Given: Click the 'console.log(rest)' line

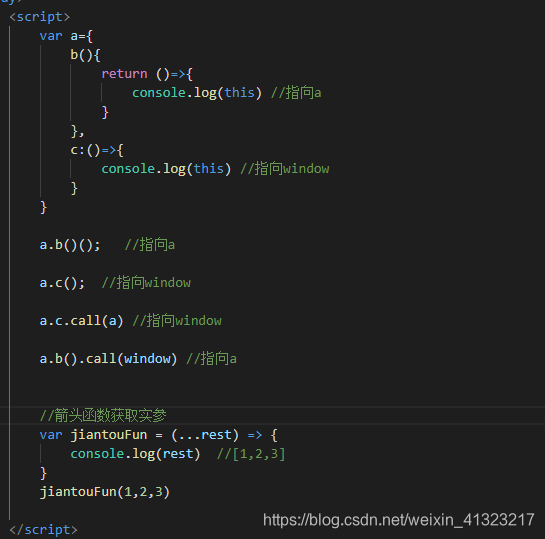Looking at the screenshot, I should click(x=135, y=454).
